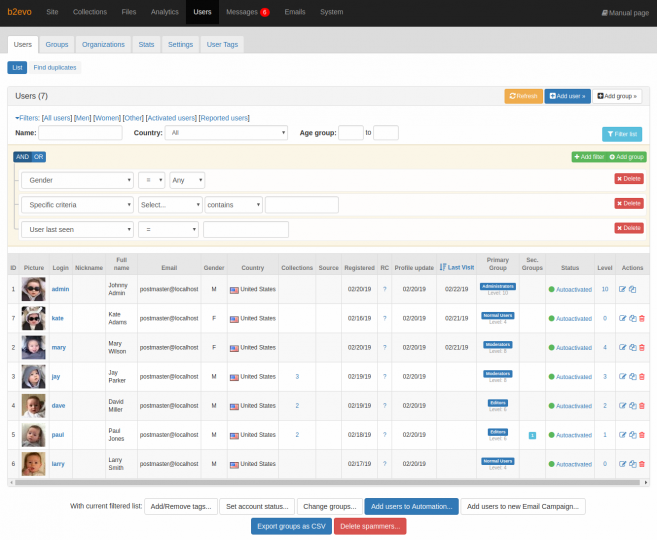Click the green status dot for admin
657x540 pixels.
tap(551, 289)
